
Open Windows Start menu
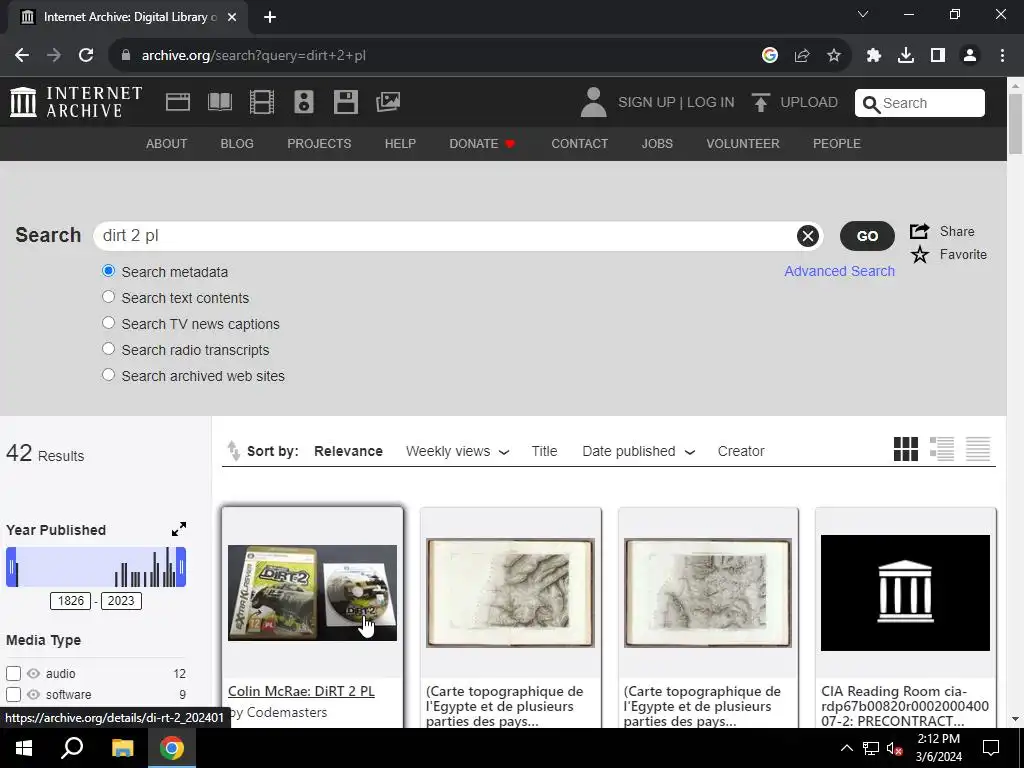click(24, 748)
